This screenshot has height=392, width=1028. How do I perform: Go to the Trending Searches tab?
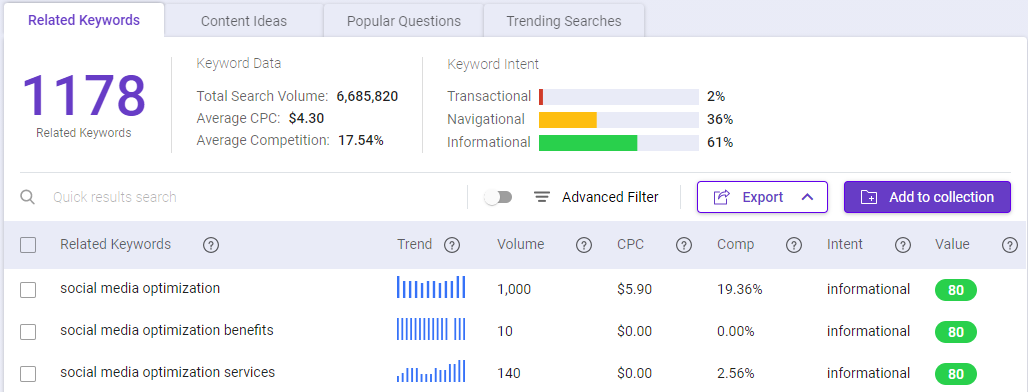click(564, 21)
